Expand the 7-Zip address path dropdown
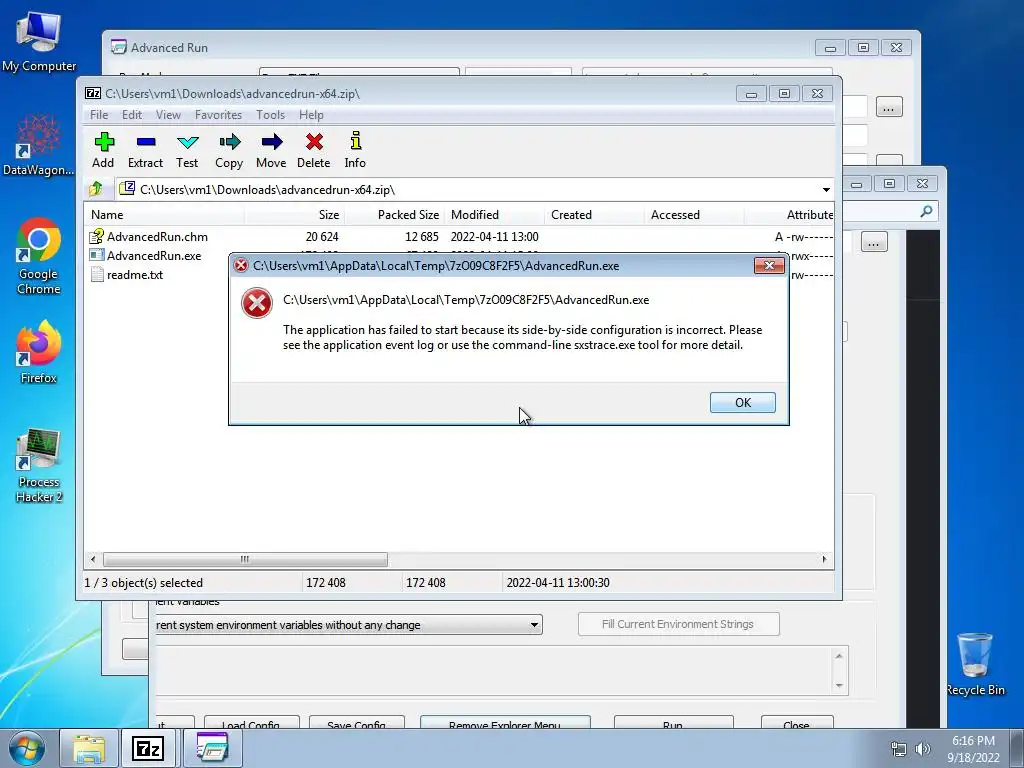The width and height of the screenshot is (1024, 768). coord(826,189)
